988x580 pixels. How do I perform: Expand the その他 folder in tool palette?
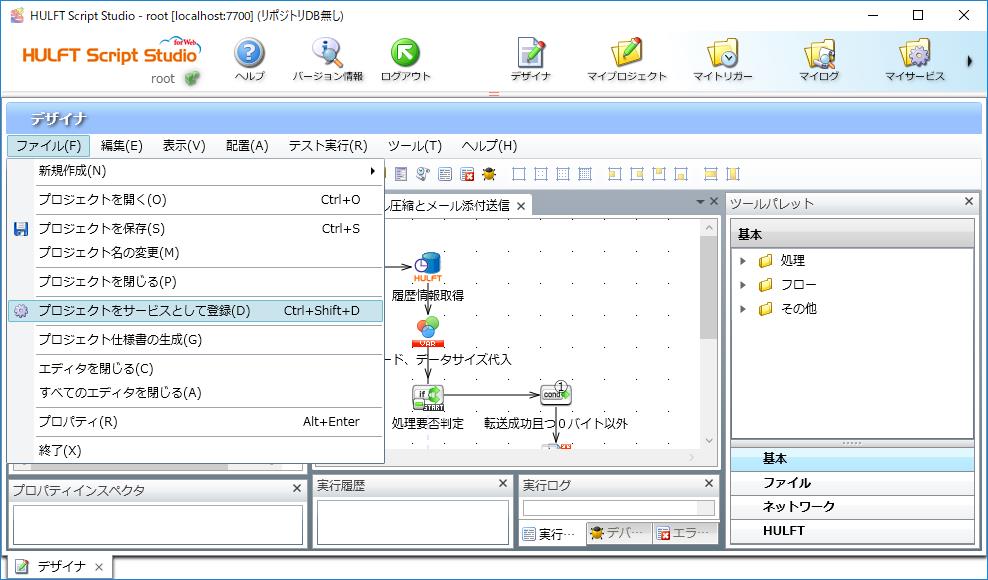[743, 309]
